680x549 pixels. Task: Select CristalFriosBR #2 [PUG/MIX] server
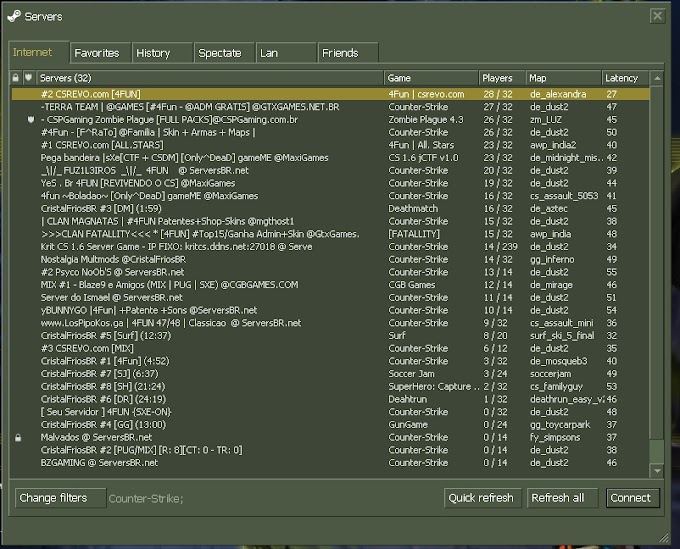point(330,450)
